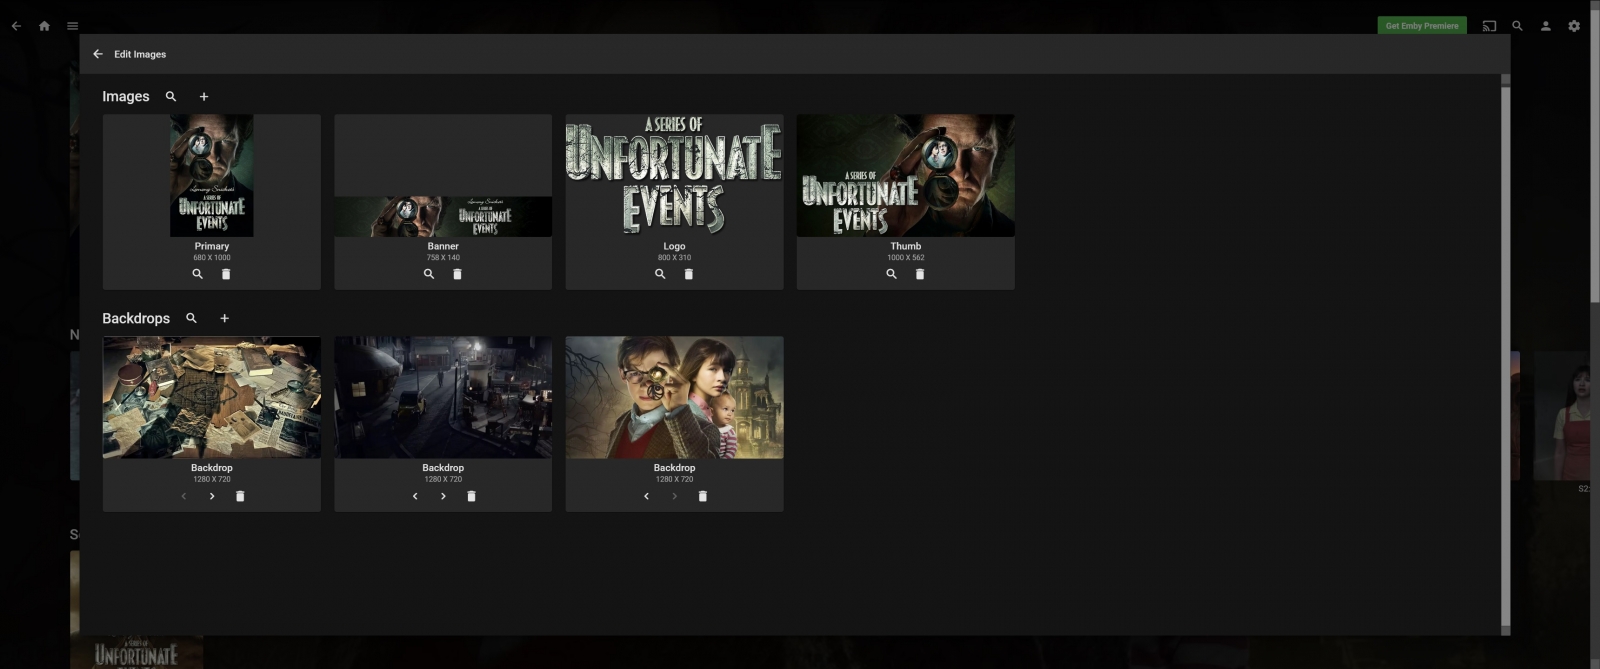
Task: Move third backdrop (children) left
Action: [646, 496]
